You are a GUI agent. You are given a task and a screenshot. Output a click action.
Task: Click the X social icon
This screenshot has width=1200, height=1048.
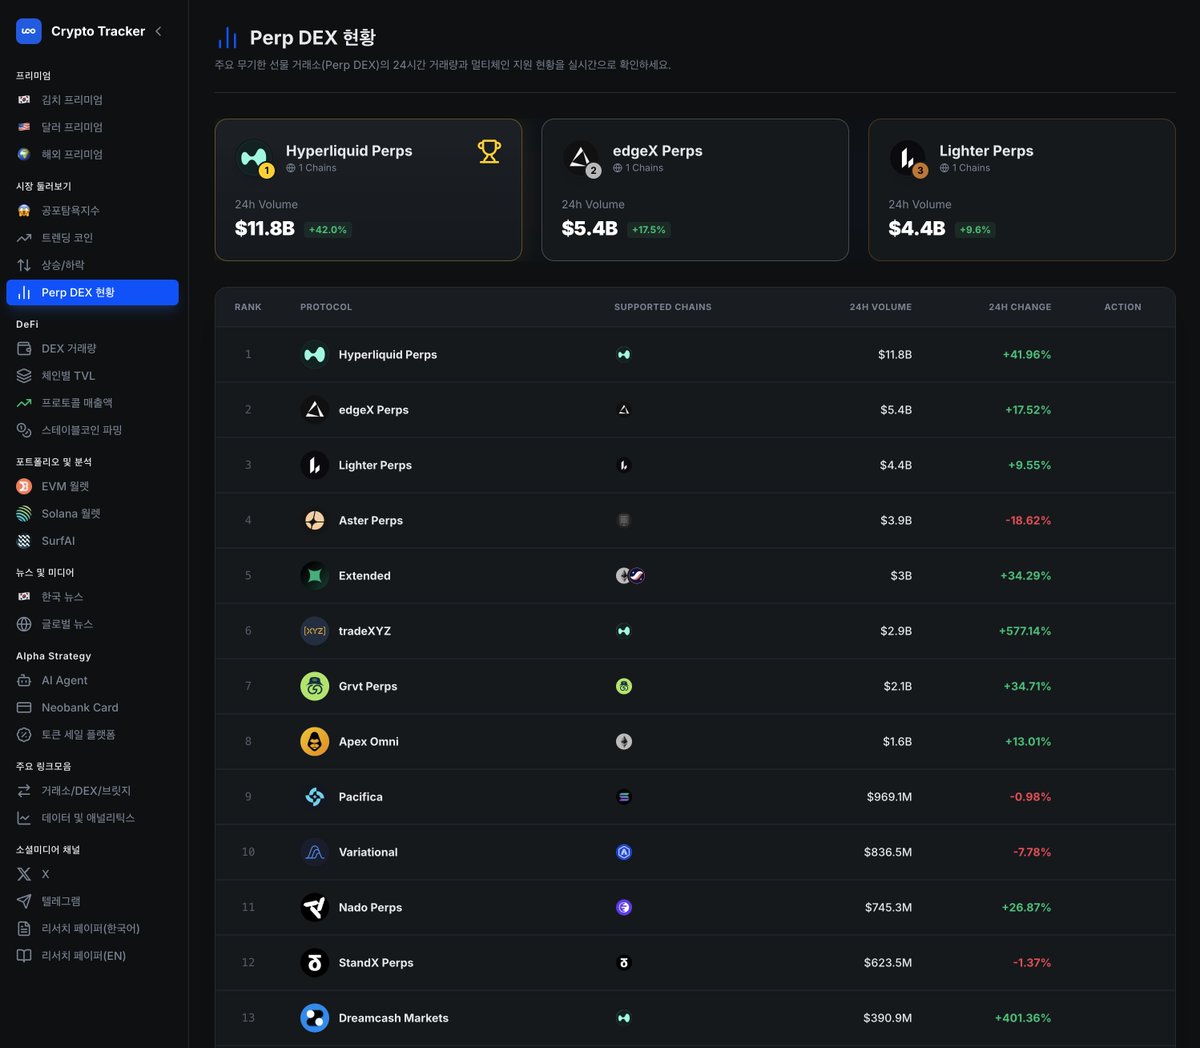pyautogui.click(x=24, y=874)
